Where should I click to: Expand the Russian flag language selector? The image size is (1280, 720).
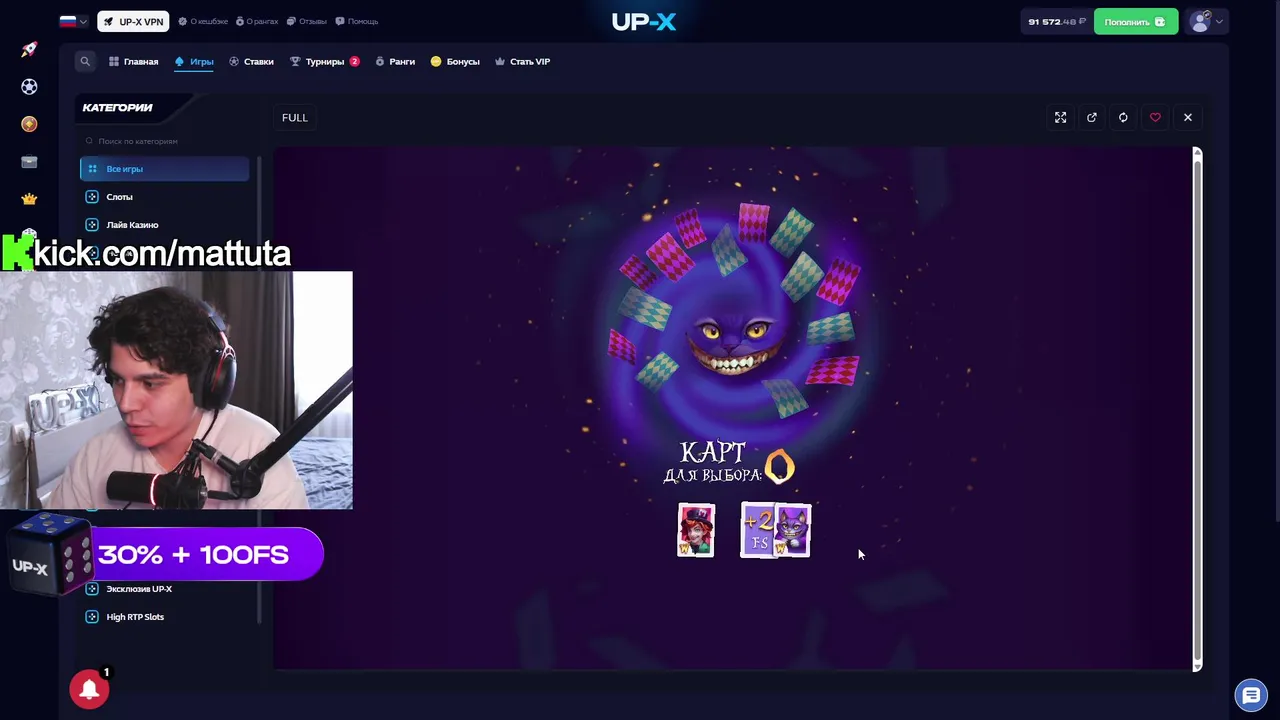(73, 21)
